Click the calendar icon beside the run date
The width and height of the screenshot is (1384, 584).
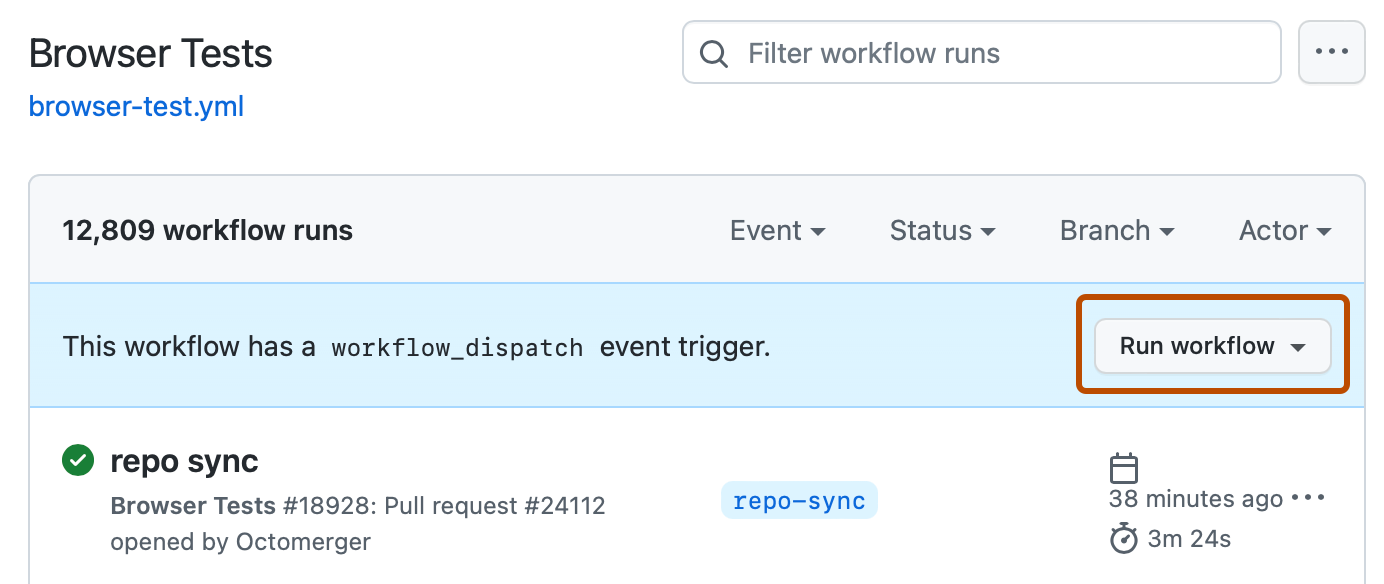click(1124, 466)
